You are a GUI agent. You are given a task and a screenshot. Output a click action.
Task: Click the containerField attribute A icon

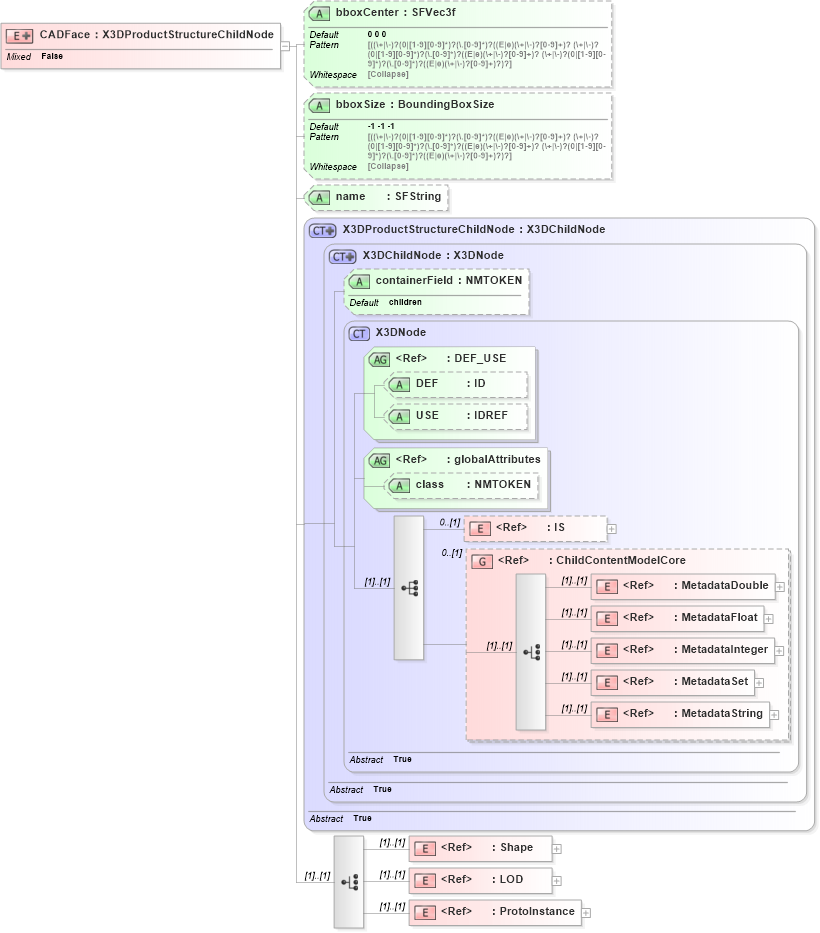[359, 282]
